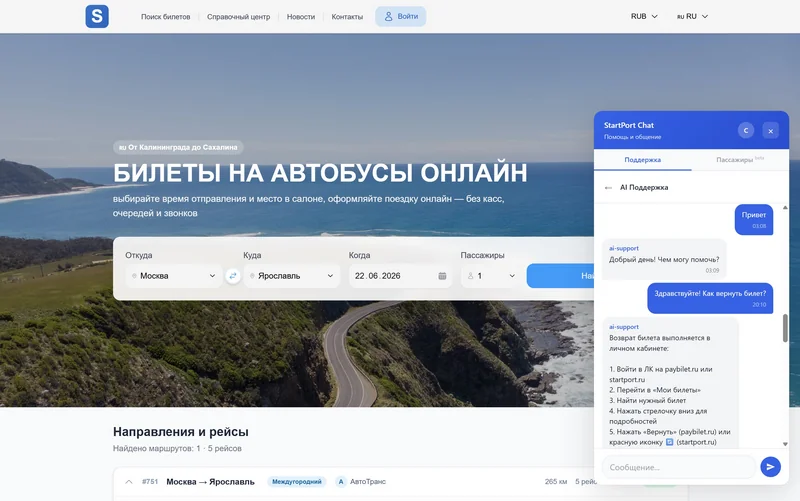Send the chat message
The image size is (800, 501).
[770, 466]
